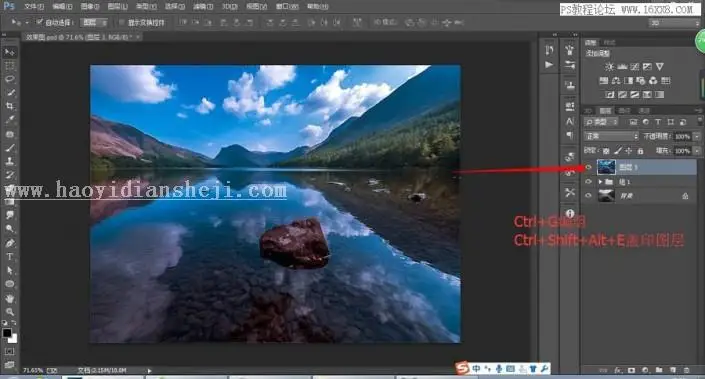This screenshot has width=705, height=379.
Task: Toggle lock all padlock
Action: pyautogui.click(x=640, y=151)
